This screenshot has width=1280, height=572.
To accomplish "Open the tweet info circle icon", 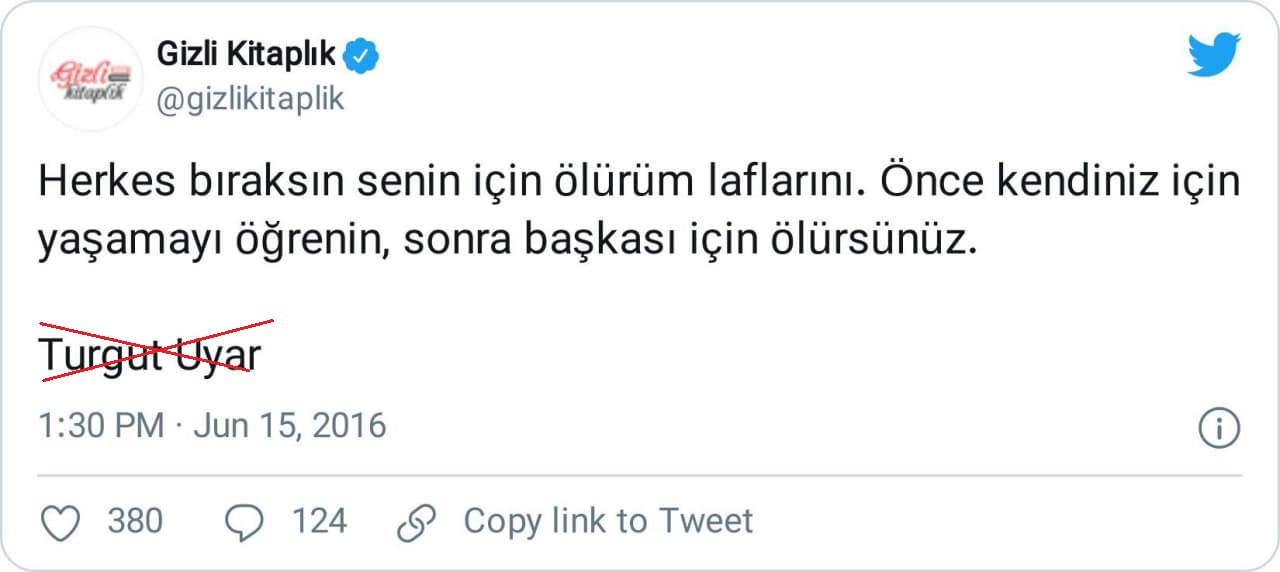I will coord(1218,428).
